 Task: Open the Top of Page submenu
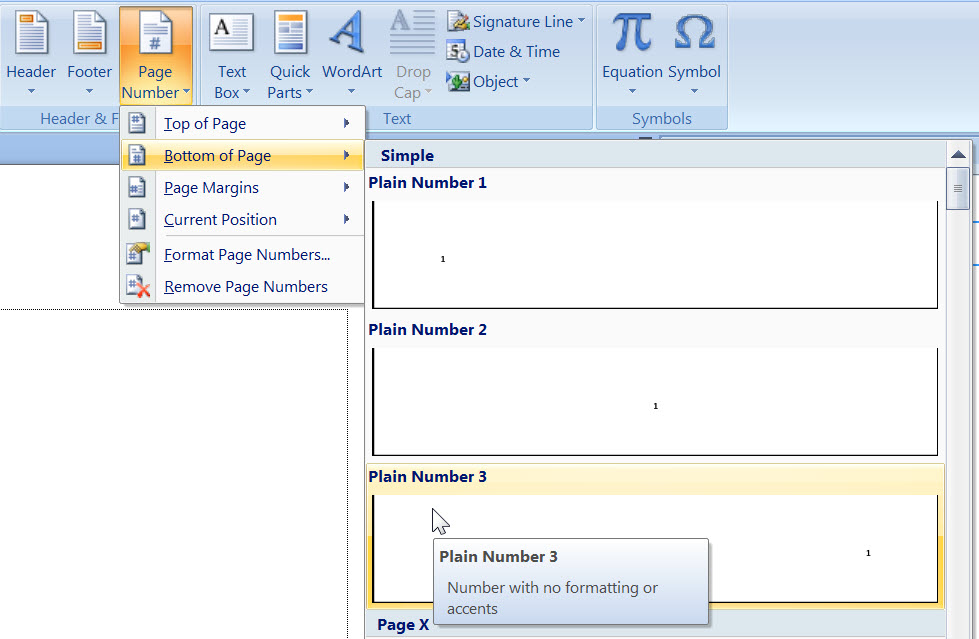(x=242, y=123)
